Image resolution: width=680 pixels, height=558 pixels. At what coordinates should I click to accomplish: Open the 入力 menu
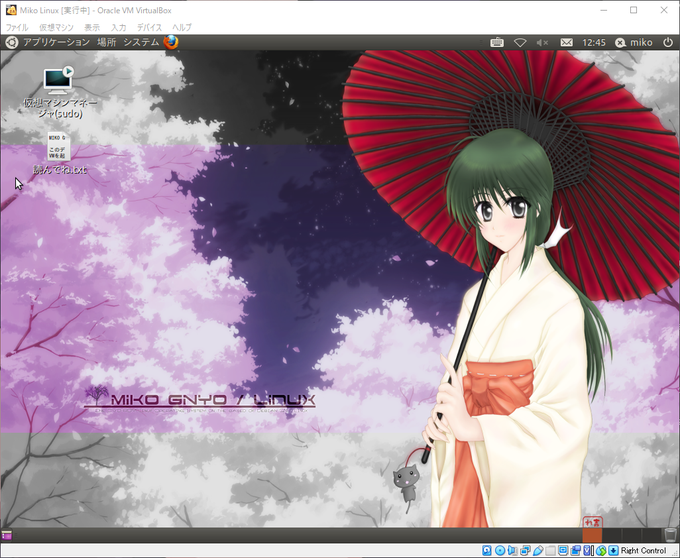118,27
